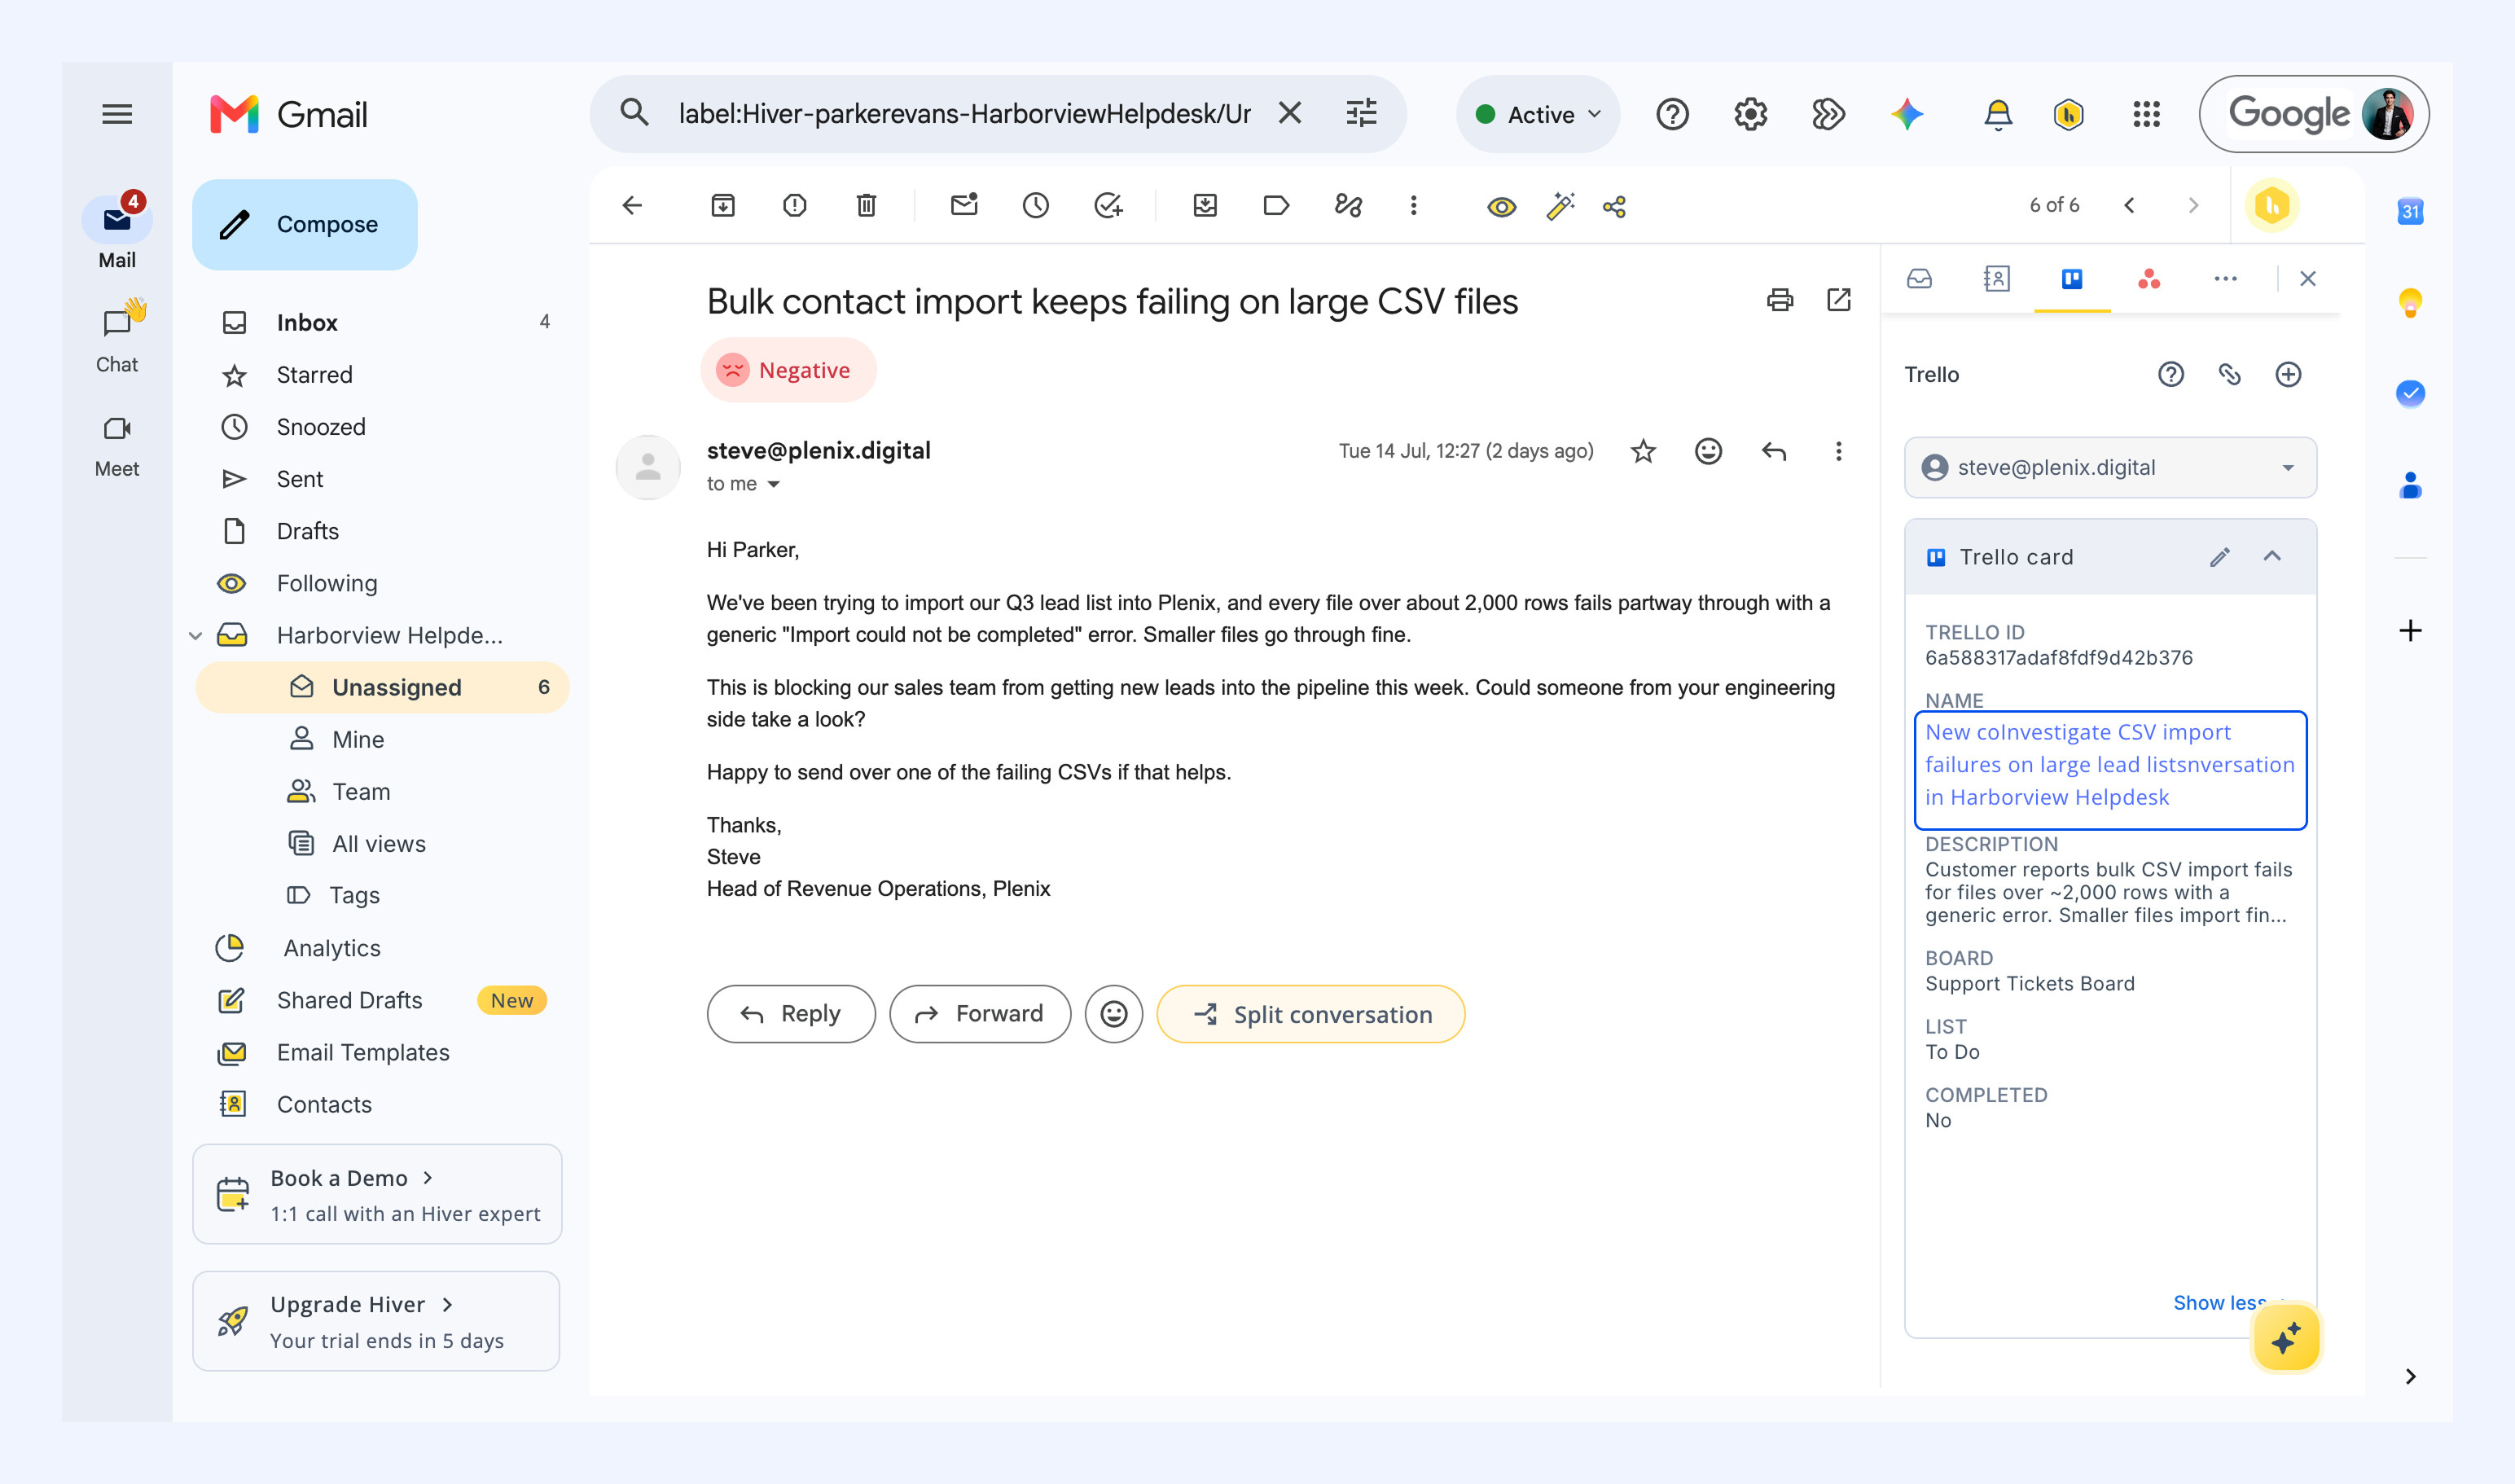This screenshot has height=1484, width=2515.
Task: Open the Unassigned view in sidebar
Action: coord(382,688)
